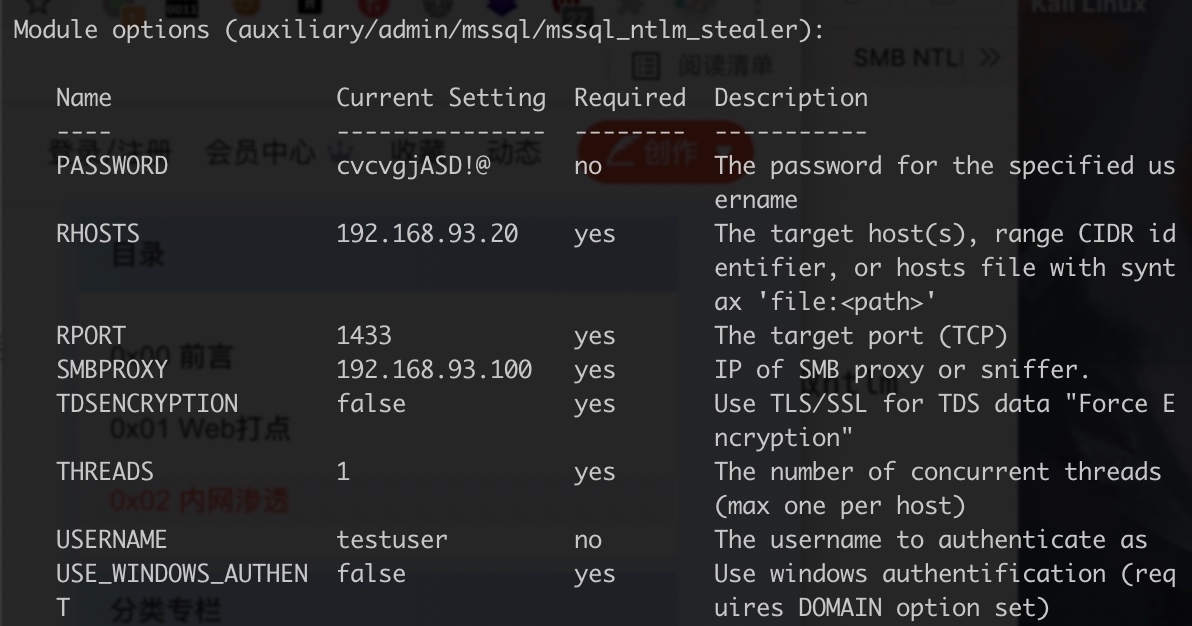Viewport: 1192px width, 626px height.
Task: Click the THREADS option name
Action: pyautogui.click(x=105, y=472)
